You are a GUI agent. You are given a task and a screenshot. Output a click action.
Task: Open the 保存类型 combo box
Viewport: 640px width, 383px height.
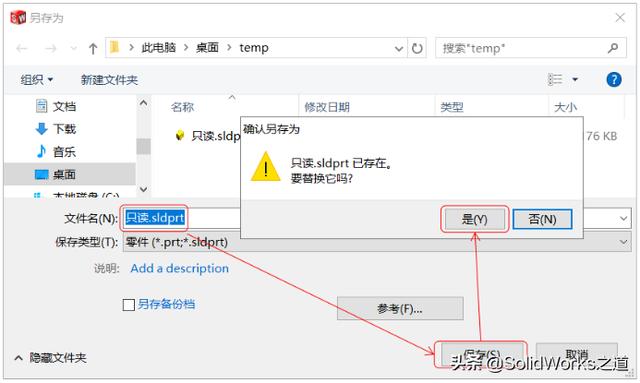click(x=377, y=242)
